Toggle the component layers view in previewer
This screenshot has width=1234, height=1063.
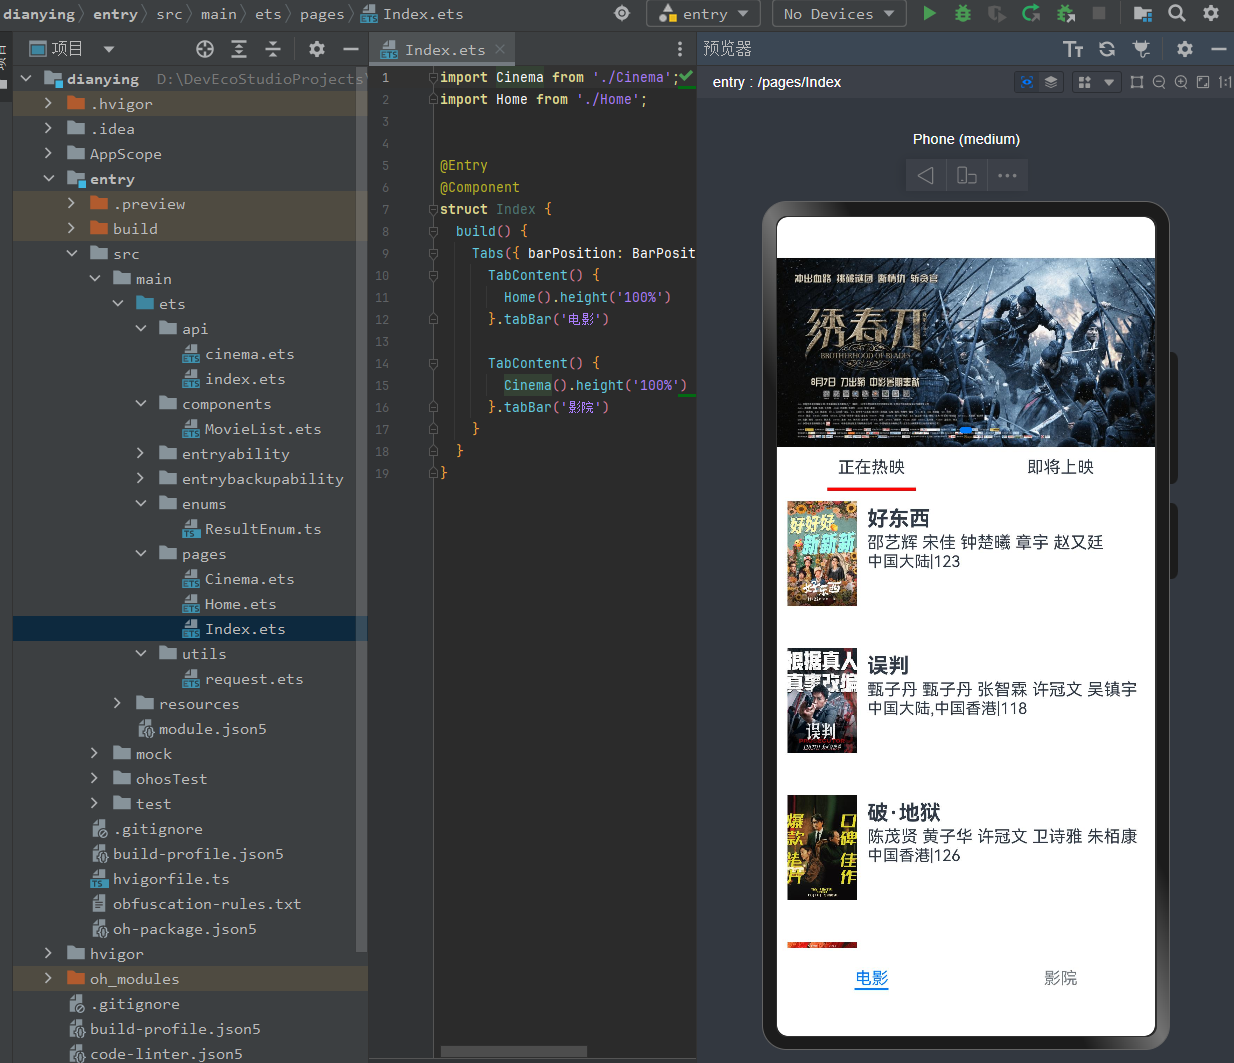click(x=1051, y=82)
